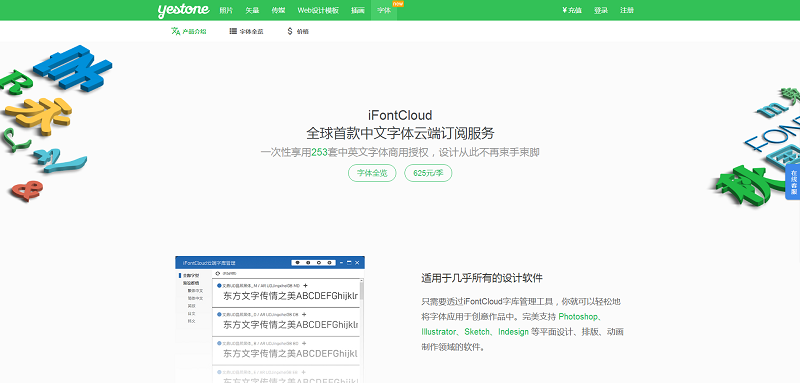Open the 矢量 menu item
The width and height of the screenshot is (800, 383).
(x=252, y=10)
